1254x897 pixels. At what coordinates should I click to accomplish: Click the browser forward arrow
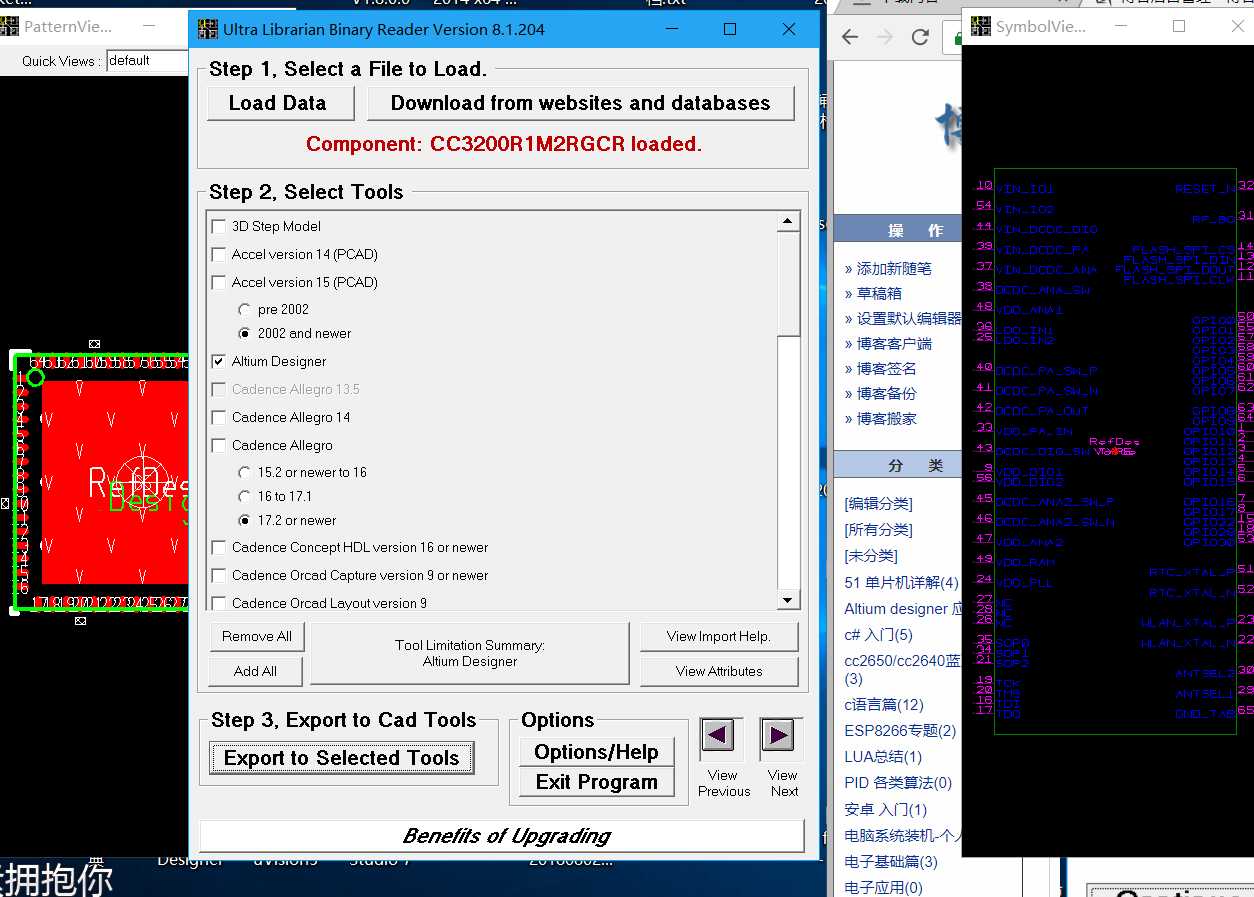[x=885, y=37]
